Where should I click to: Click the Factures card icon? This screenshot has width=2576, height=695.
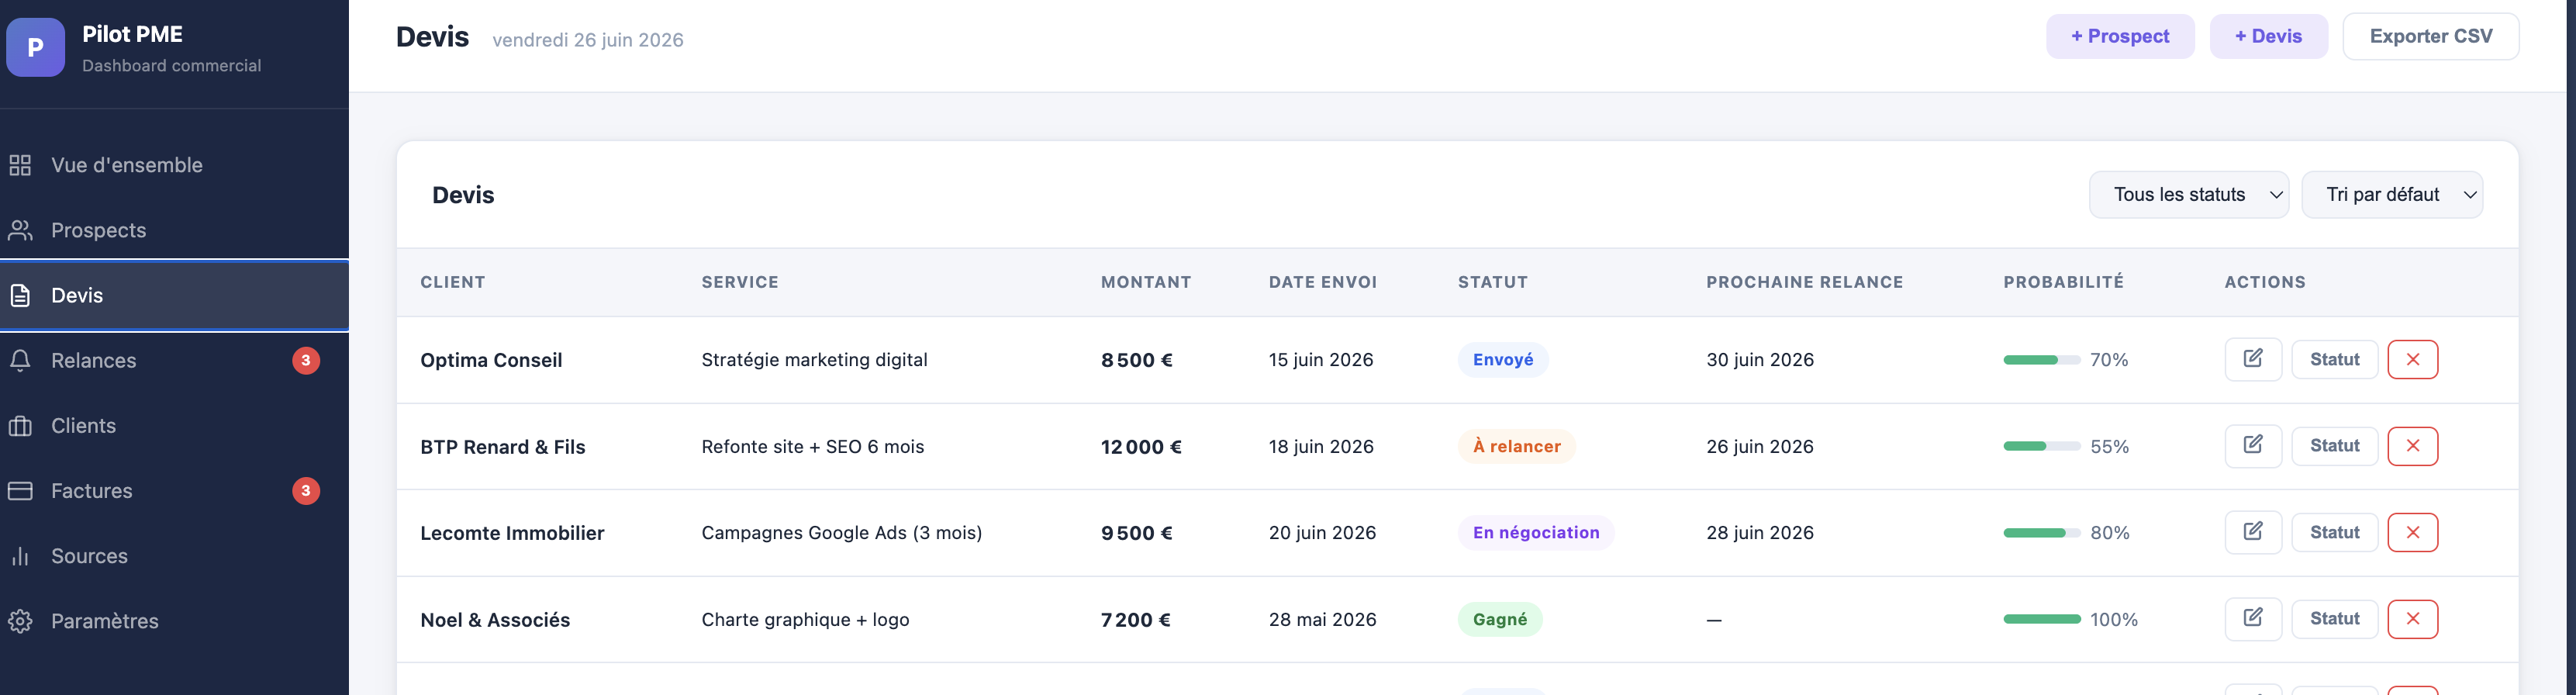20,491
